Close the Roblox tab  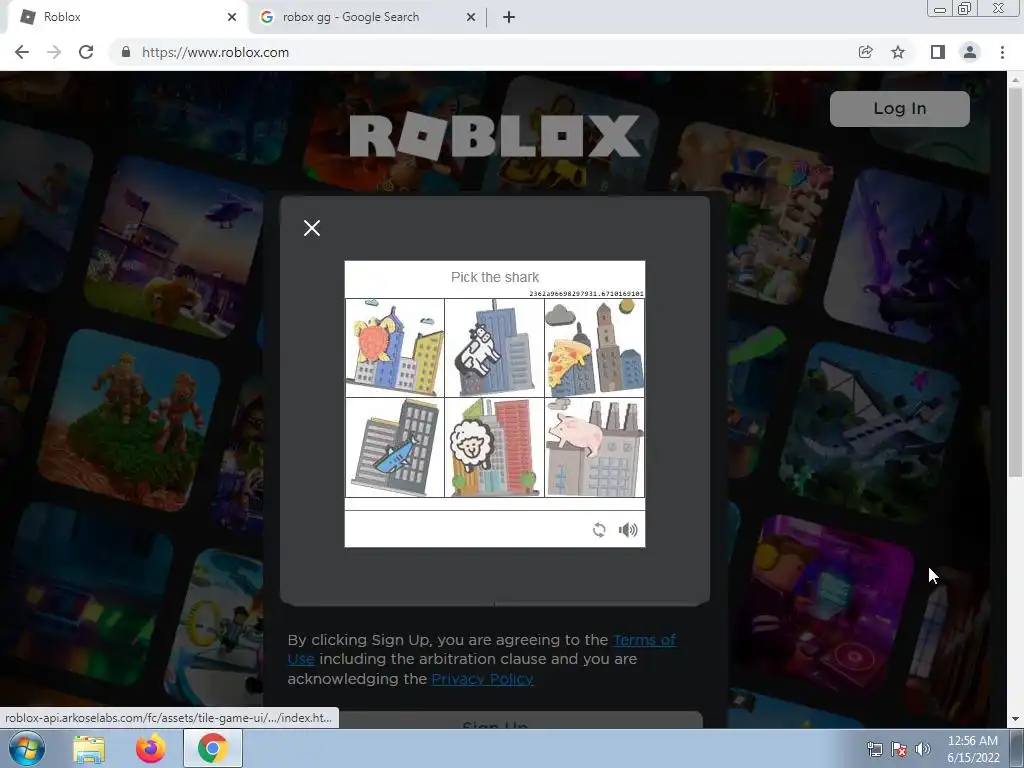232,17
